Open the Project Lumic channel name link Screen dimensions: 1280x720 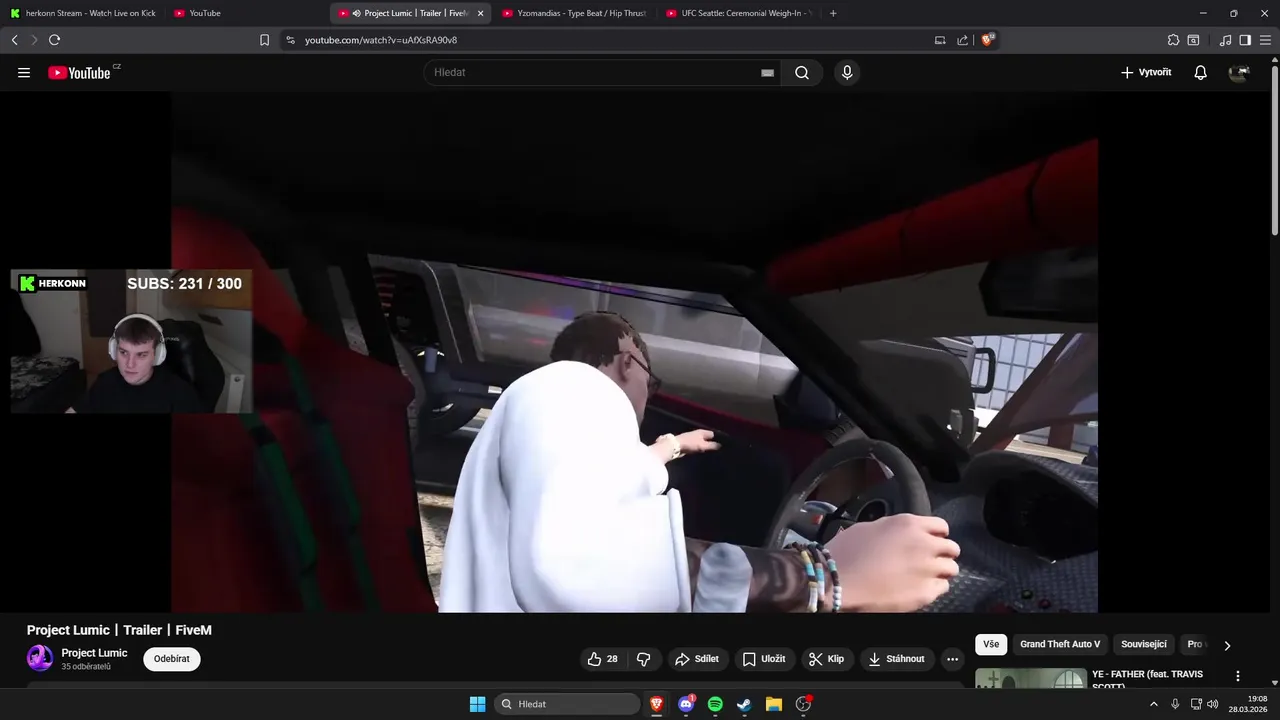pos(94,653)
